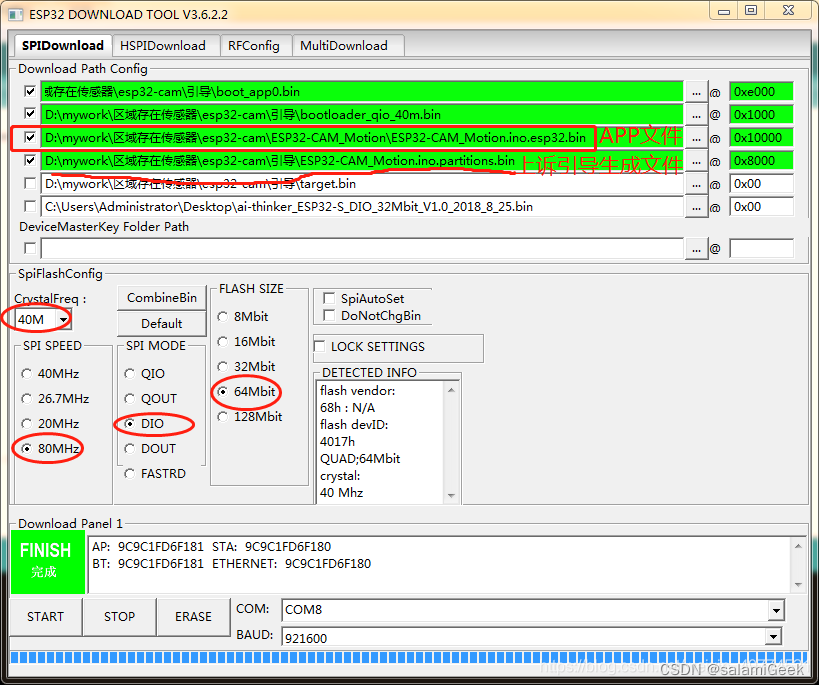Click the browse button for bootloader_qio_40m.bin row
819x685 pixels.
click(x=696, y=115)
